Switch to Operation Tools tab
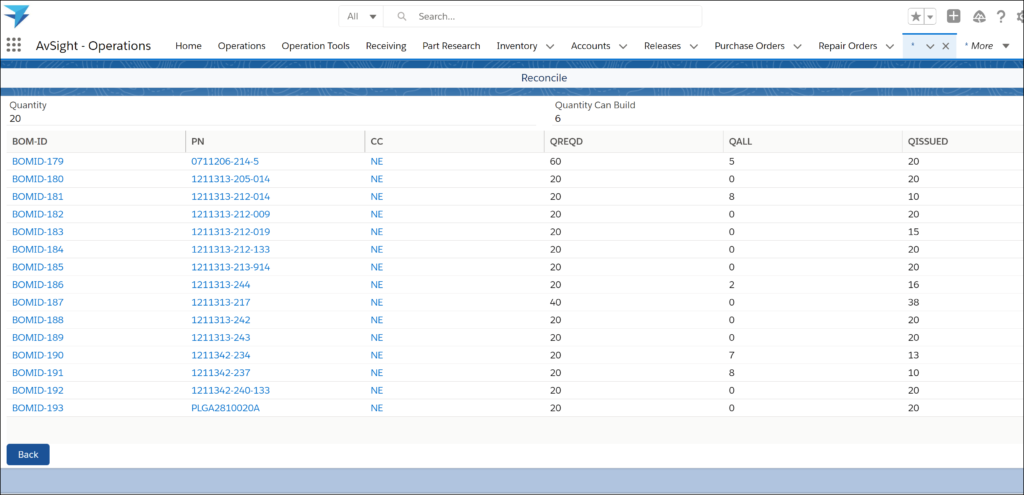Image resolution: width=1024 pixels, height=495 pixels. pyautogui.click(x=315, y=46)
